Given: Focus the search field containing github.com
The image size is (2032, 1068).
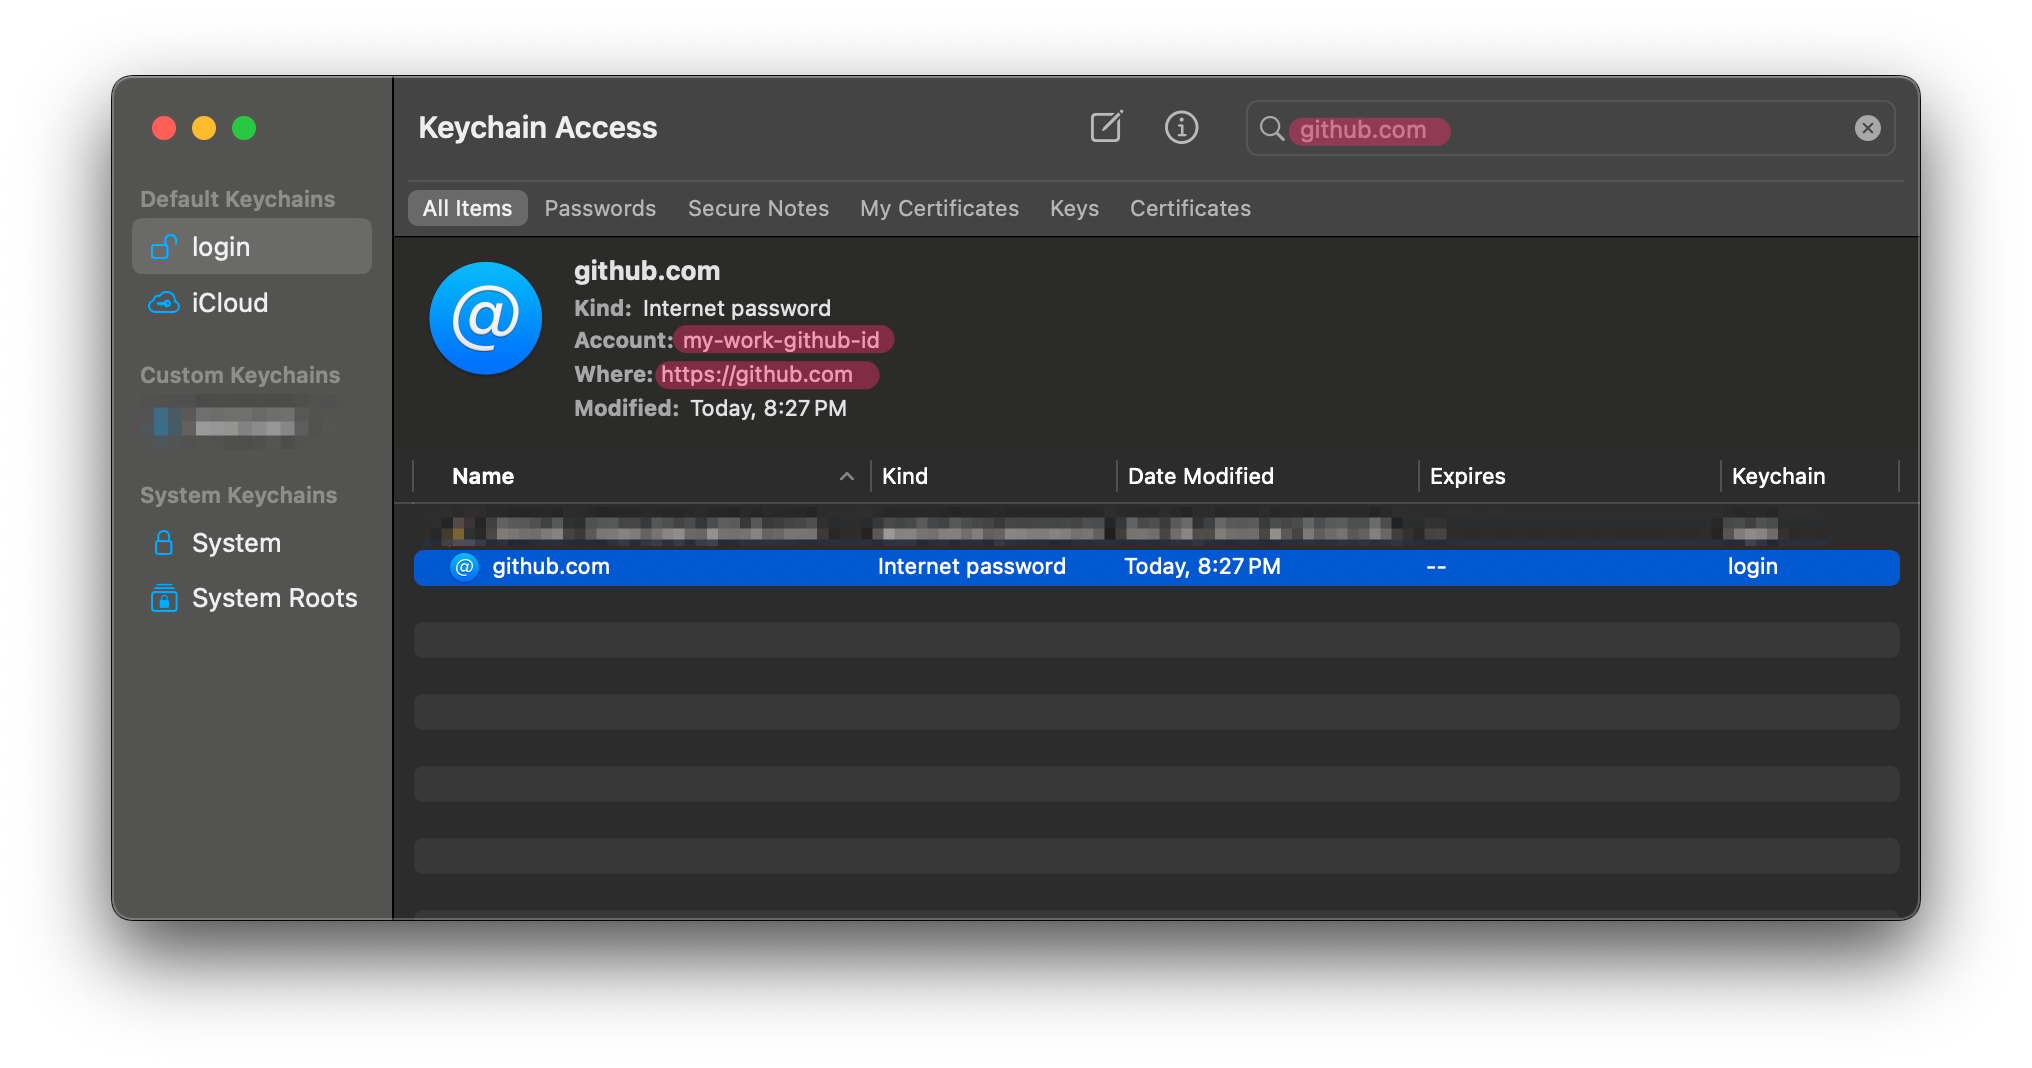Looking at the screenshot, I should click(x=1570, y=128).
